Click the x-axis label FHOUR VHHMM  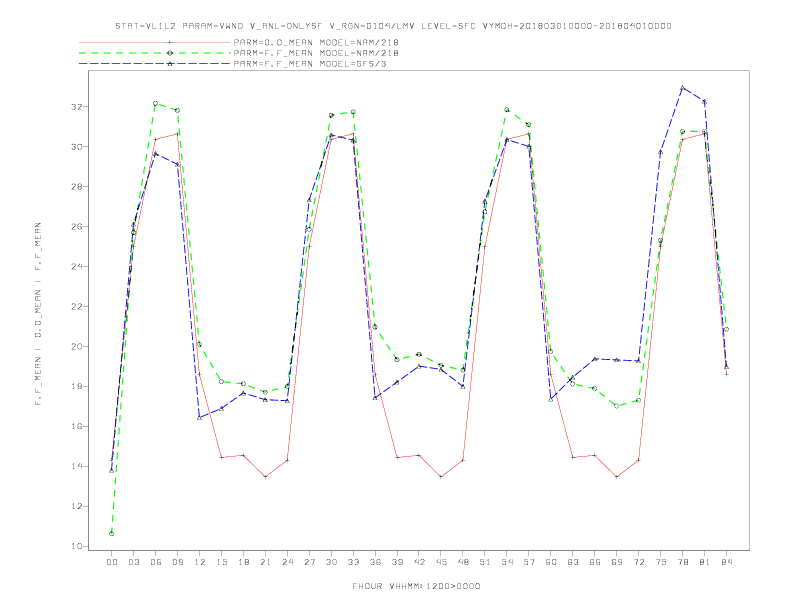click(416, 586)
